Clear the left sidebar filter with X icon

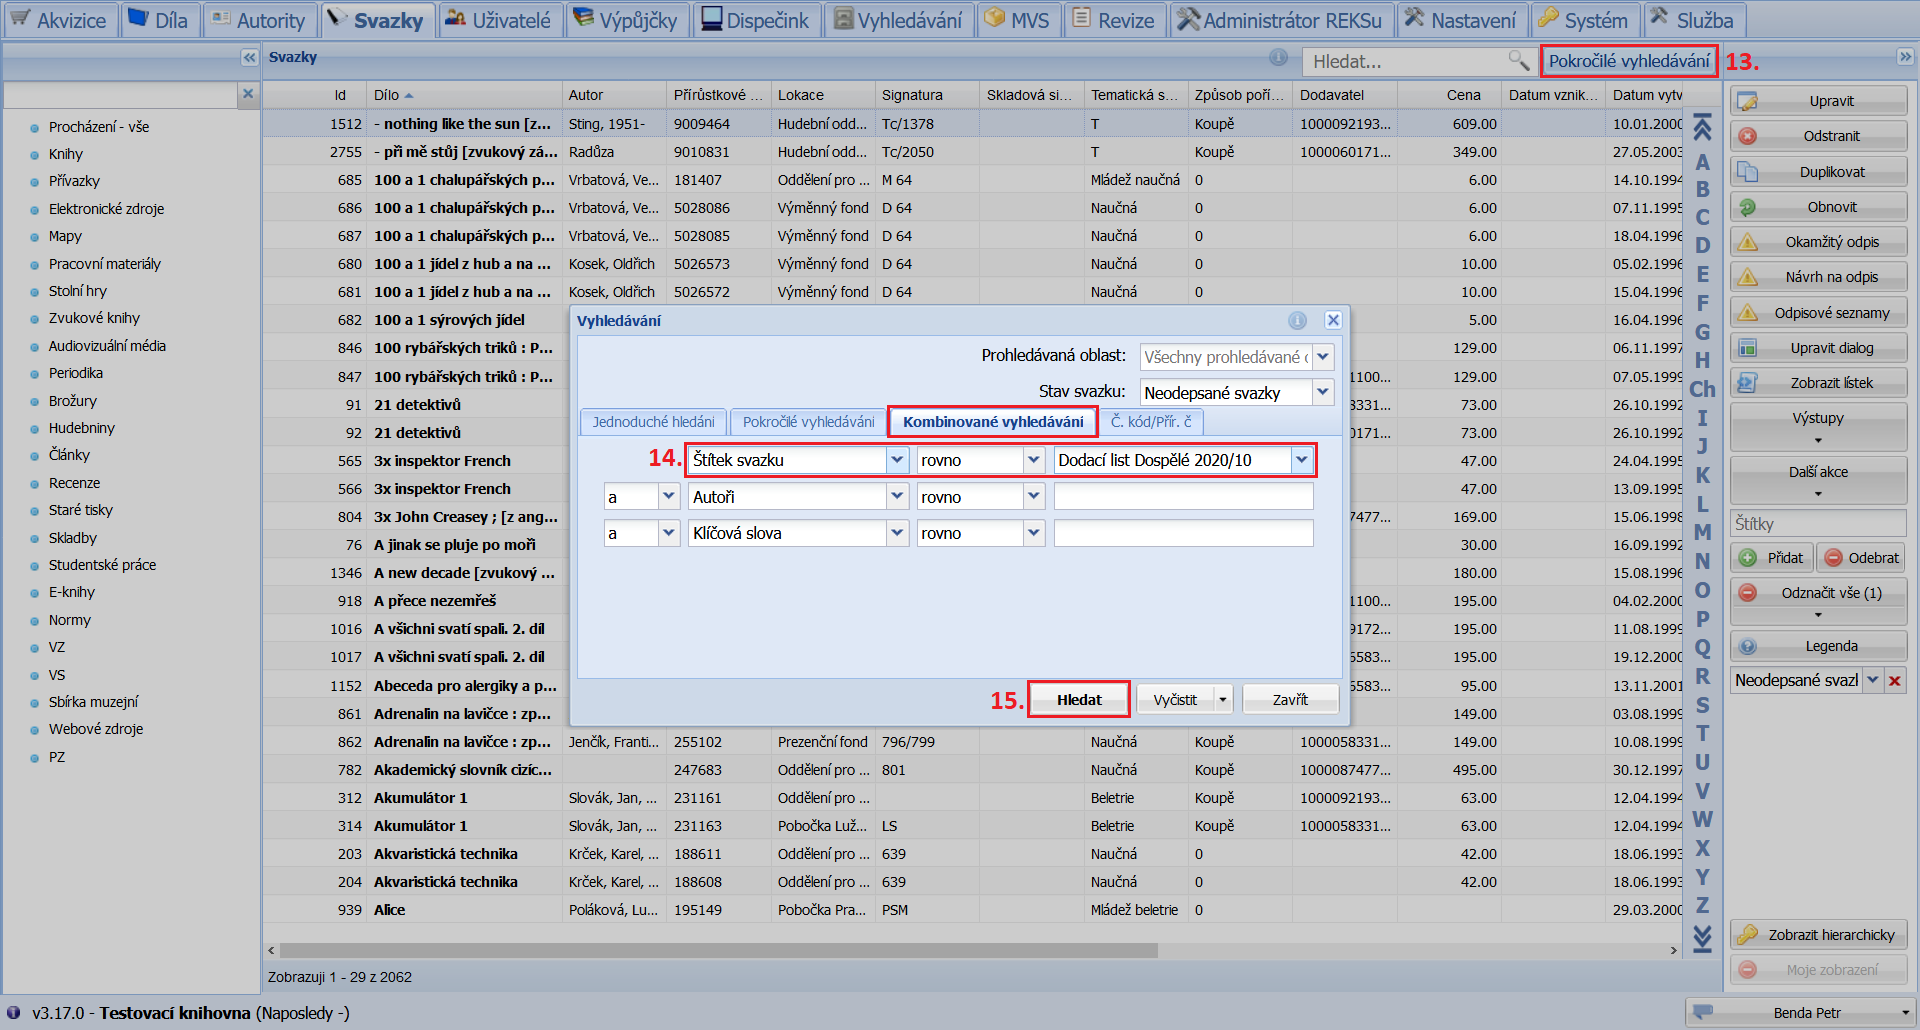pos(248,94)
